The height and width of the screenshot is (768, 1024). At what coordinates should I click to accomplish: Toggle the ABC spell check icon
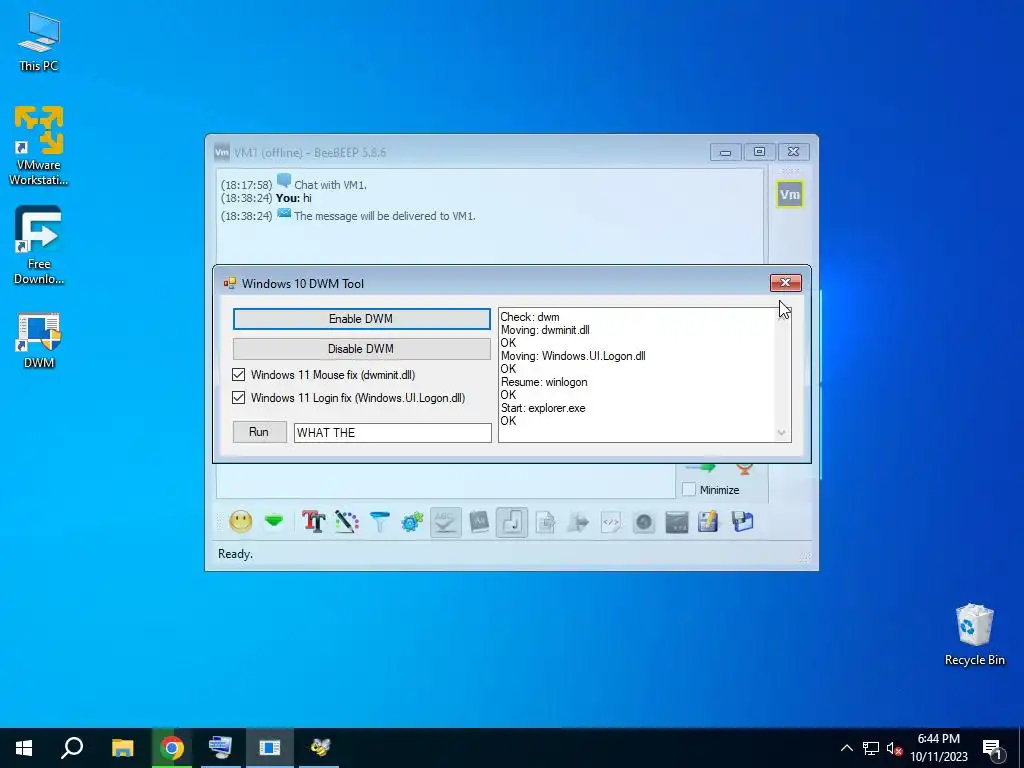[x=446, y=522]
